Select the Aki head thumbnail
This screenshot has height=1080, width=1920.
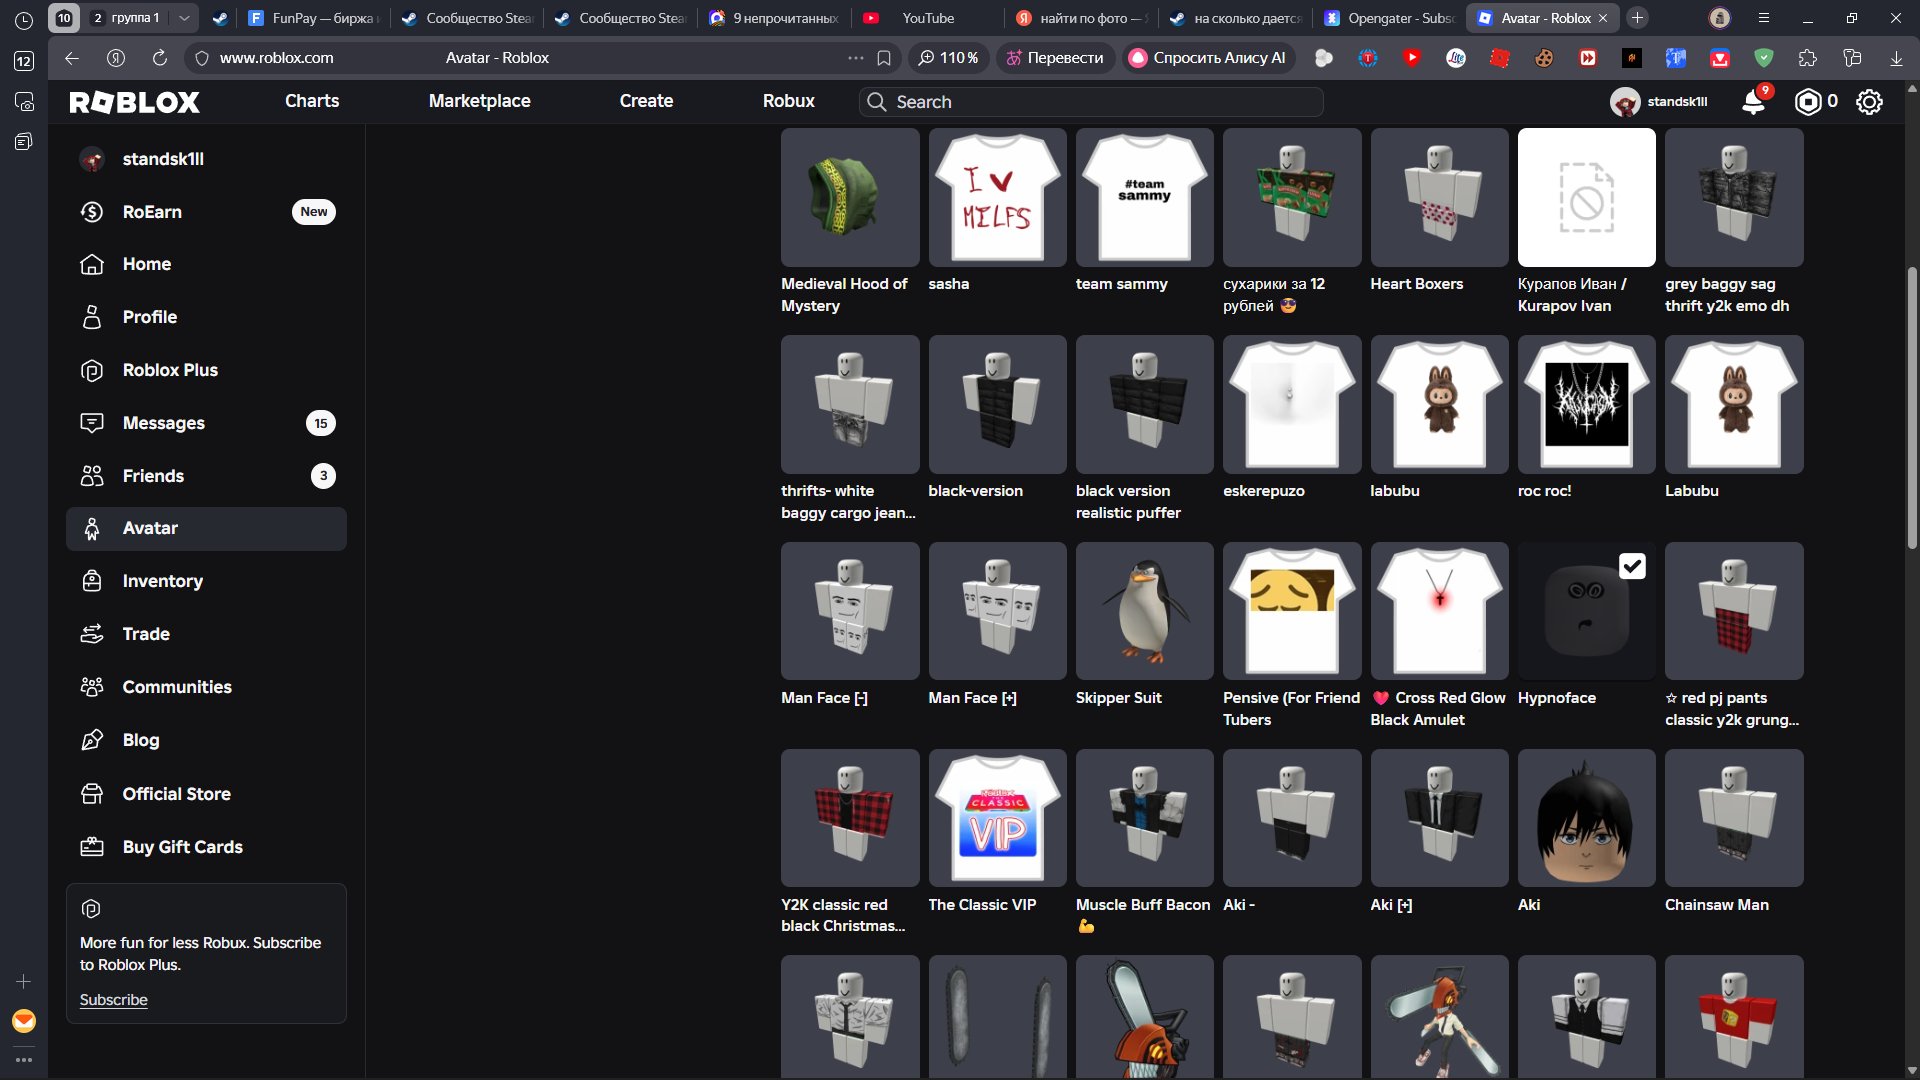click(x=1586, y=818)
